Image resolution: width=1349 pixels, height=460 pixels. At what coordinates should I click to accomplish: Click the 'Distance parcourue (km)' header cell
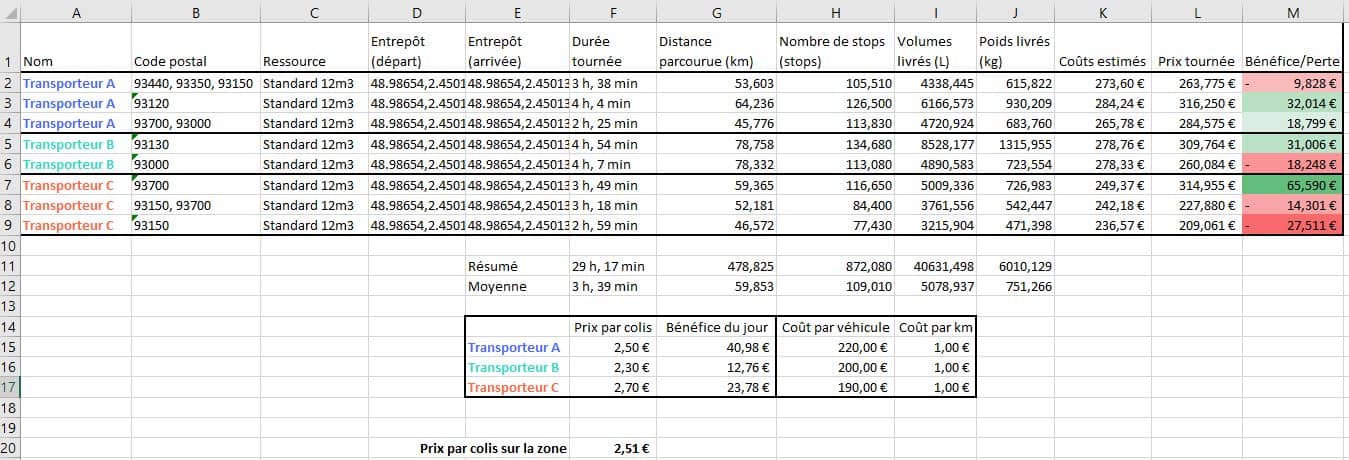pos(715,48)
